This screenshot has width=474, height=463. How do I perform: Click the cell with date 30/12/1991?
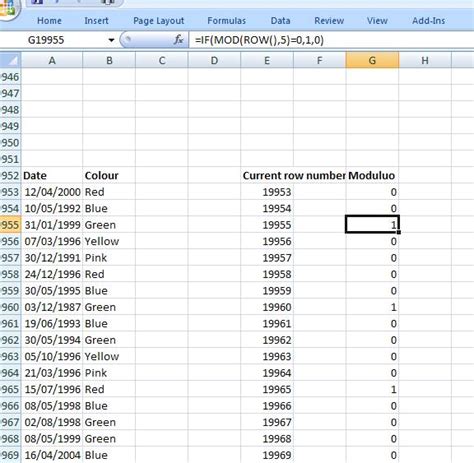pyautogui.click(x=52, y=258)
